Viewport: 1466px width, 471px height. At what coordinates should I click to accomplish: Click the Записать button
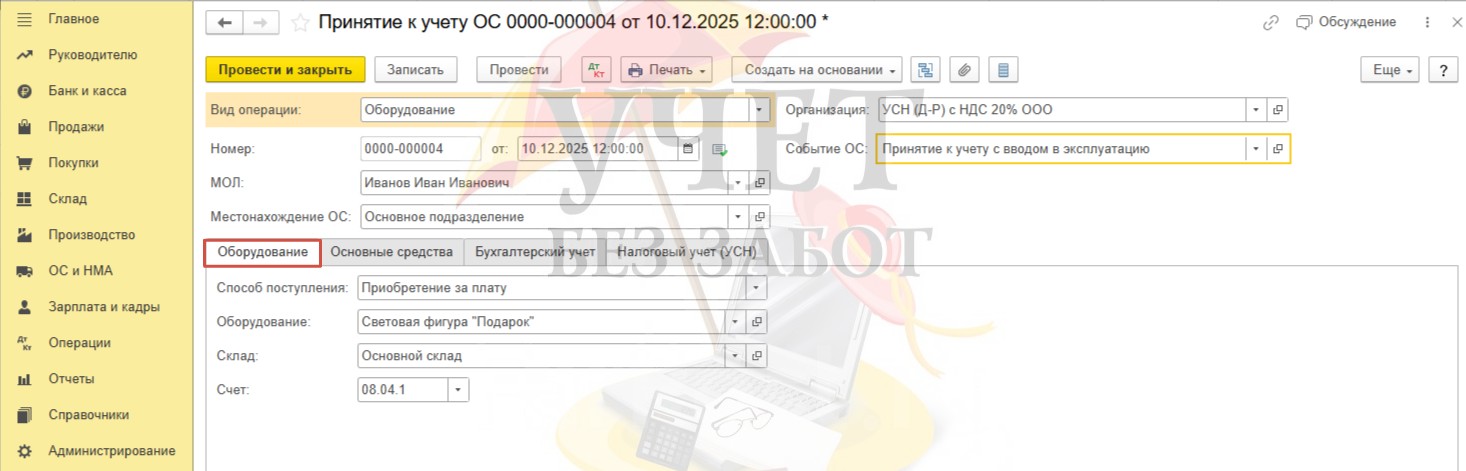[x=415, y=70]
